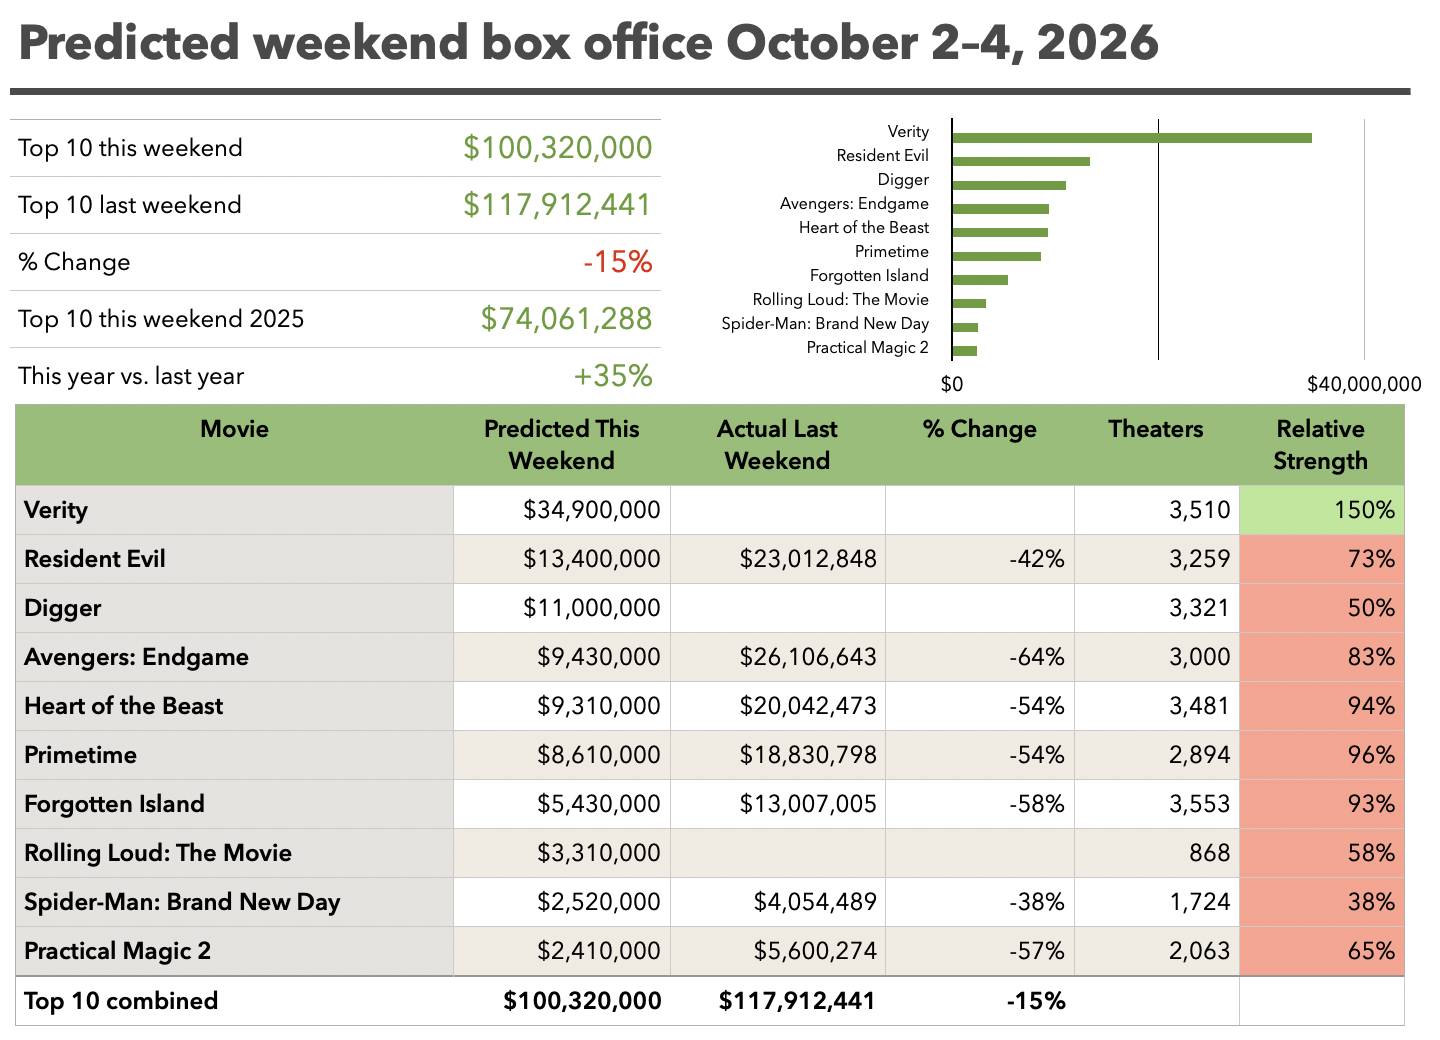This screenshot has width=1440, height=1040.
Task: Click the Verity bar in the chart
Action: (1132, 138)
